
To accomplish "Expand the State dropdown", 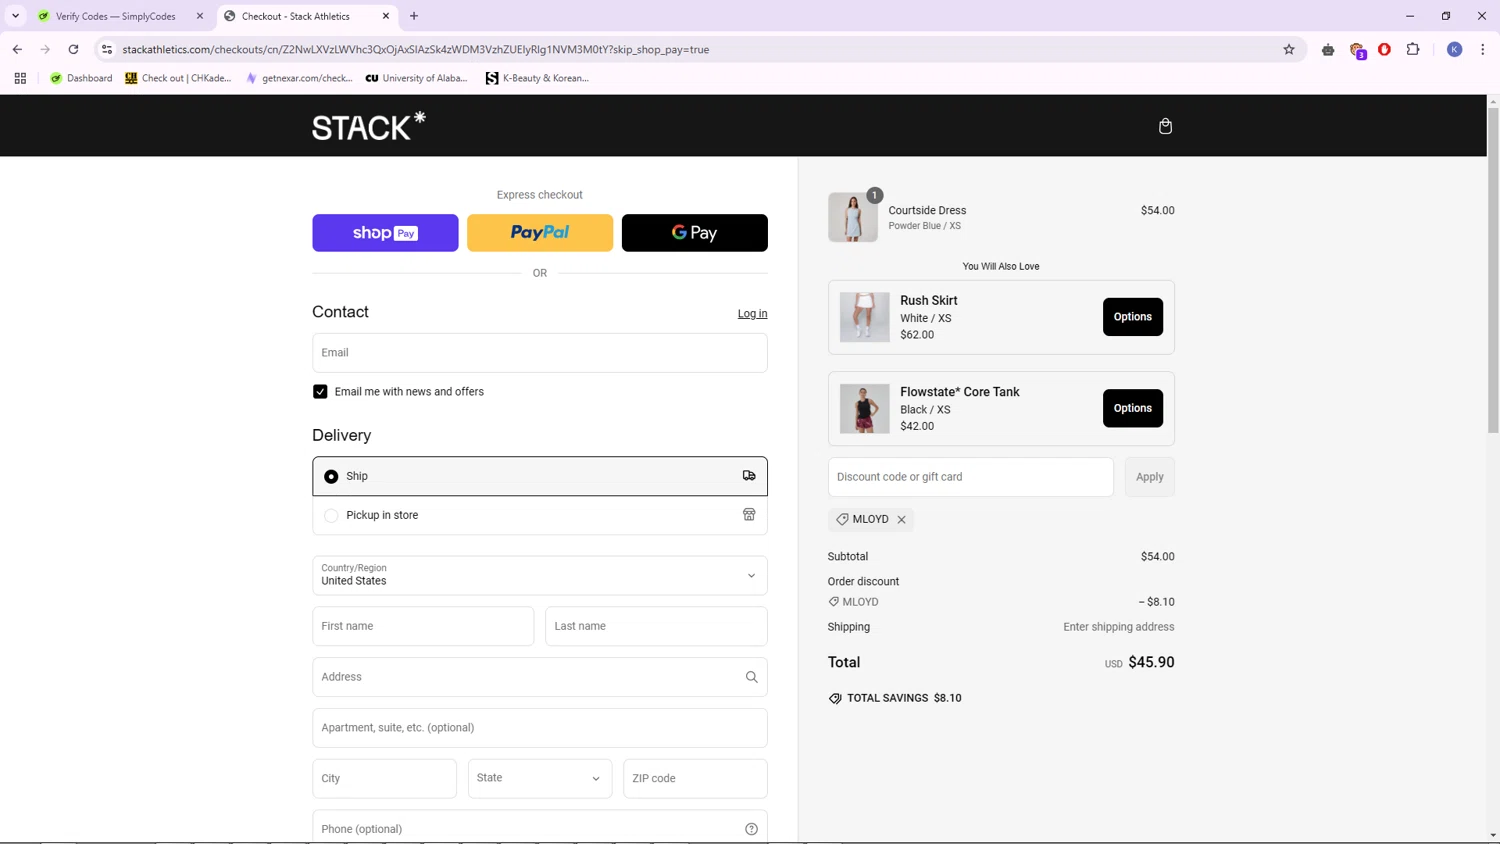I will [540, 778].
